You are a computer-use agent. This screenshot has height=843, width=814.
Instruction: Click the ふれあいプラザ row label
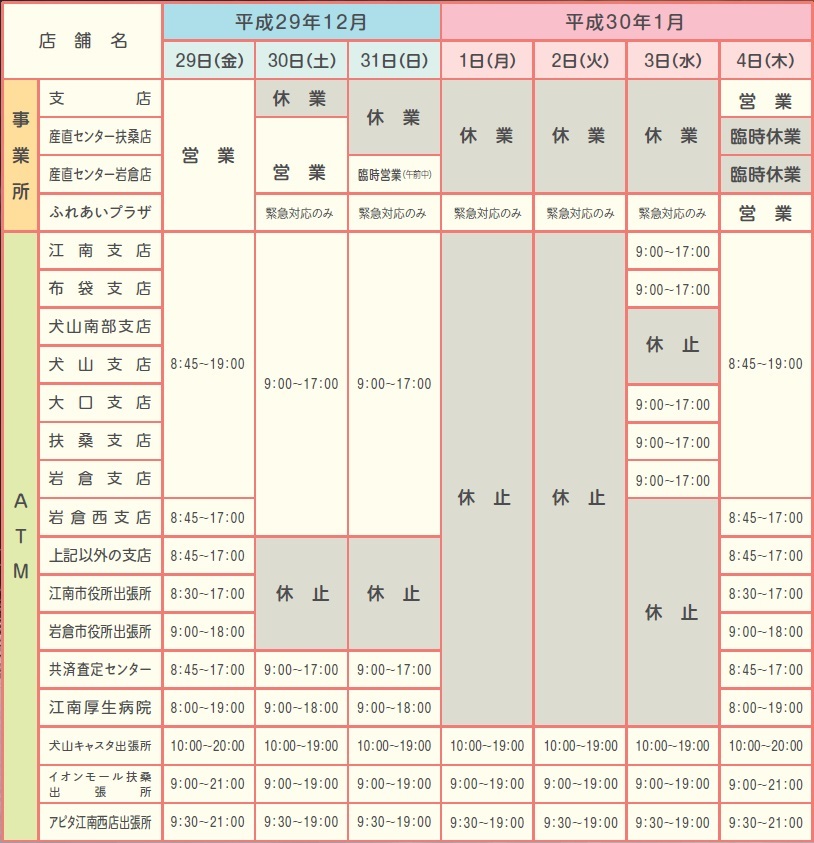tap(100, 212)
